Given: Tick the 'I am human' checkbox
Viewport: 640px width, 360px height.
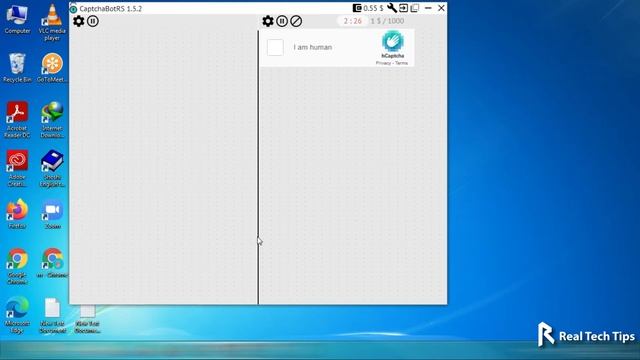Looking at the screenshot, I should point(276,47).
